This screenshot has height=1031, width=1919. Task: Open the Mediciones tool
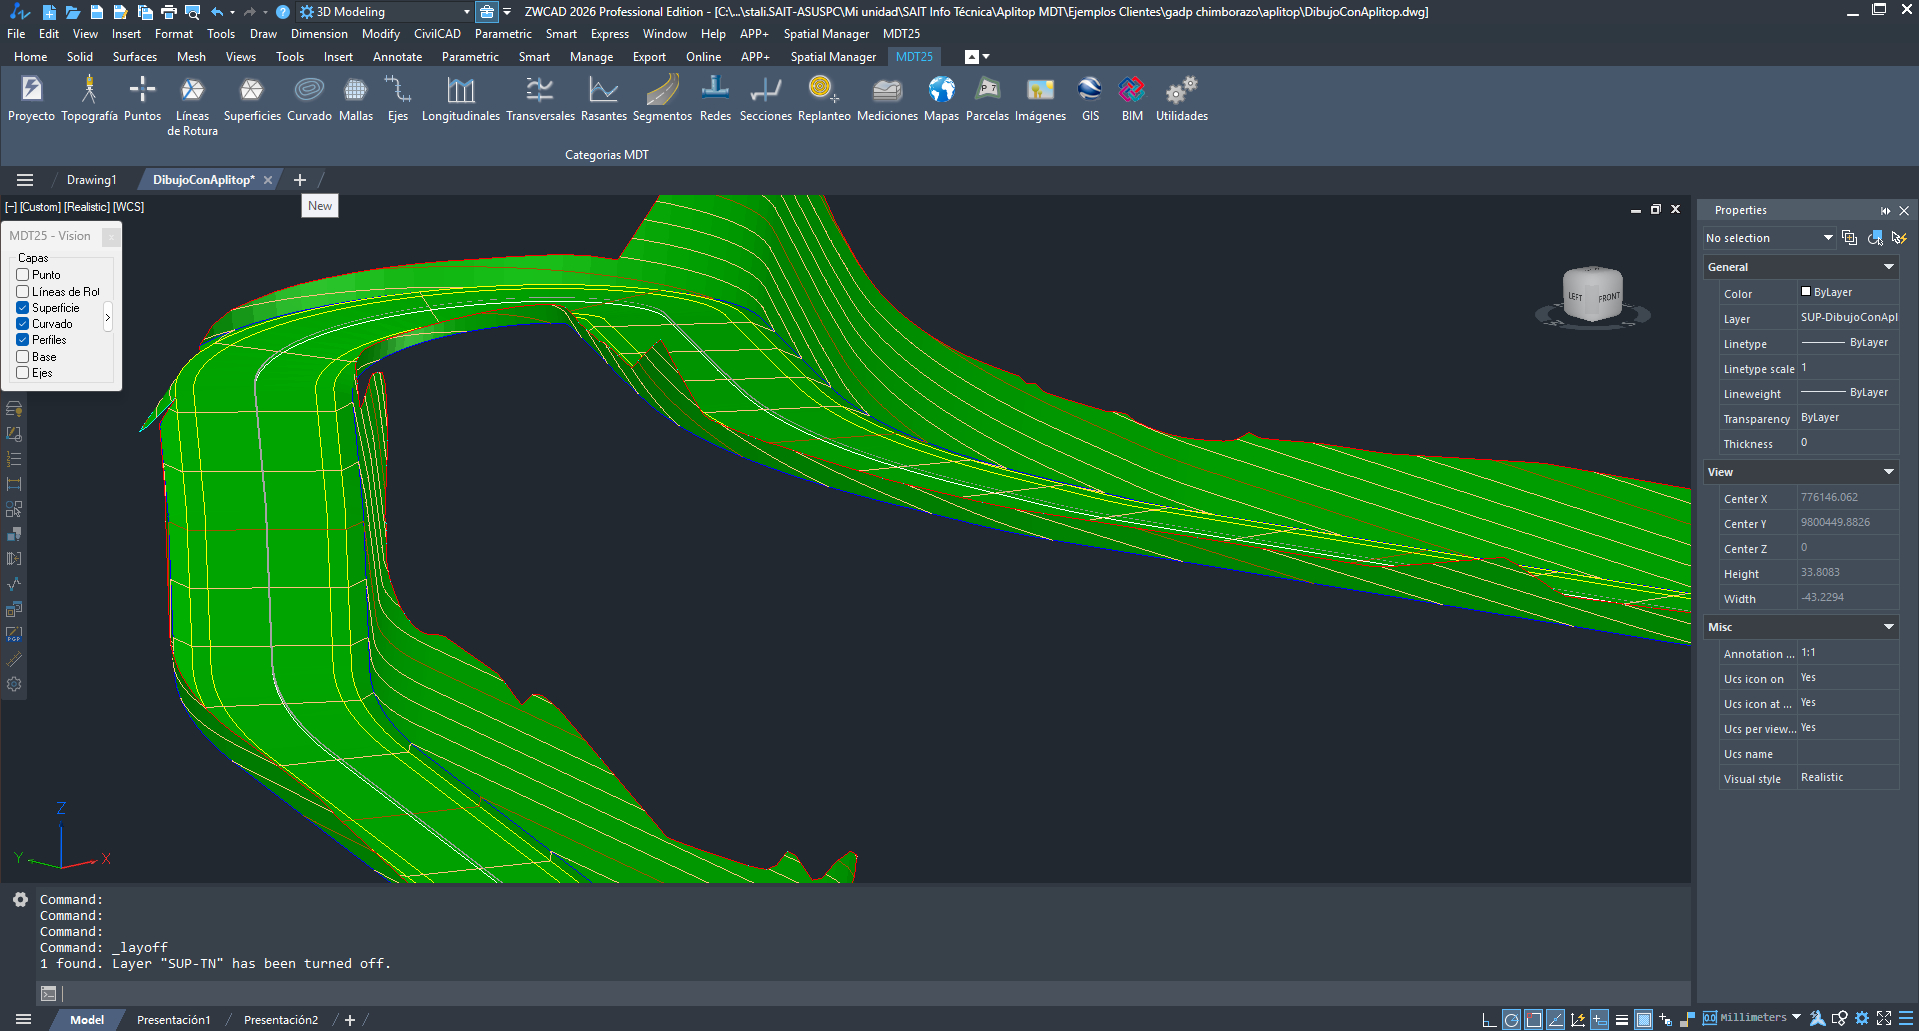point(887,99)
